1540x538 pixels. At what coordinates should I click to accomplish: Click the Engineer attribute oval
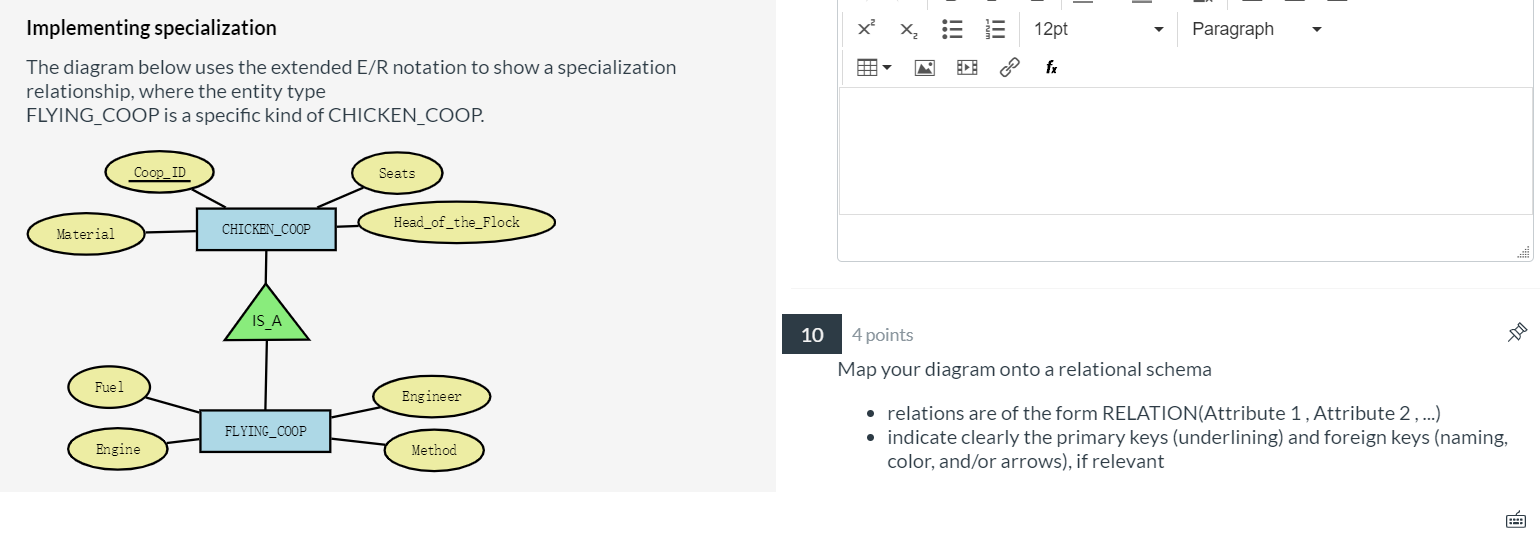[432, 397]
